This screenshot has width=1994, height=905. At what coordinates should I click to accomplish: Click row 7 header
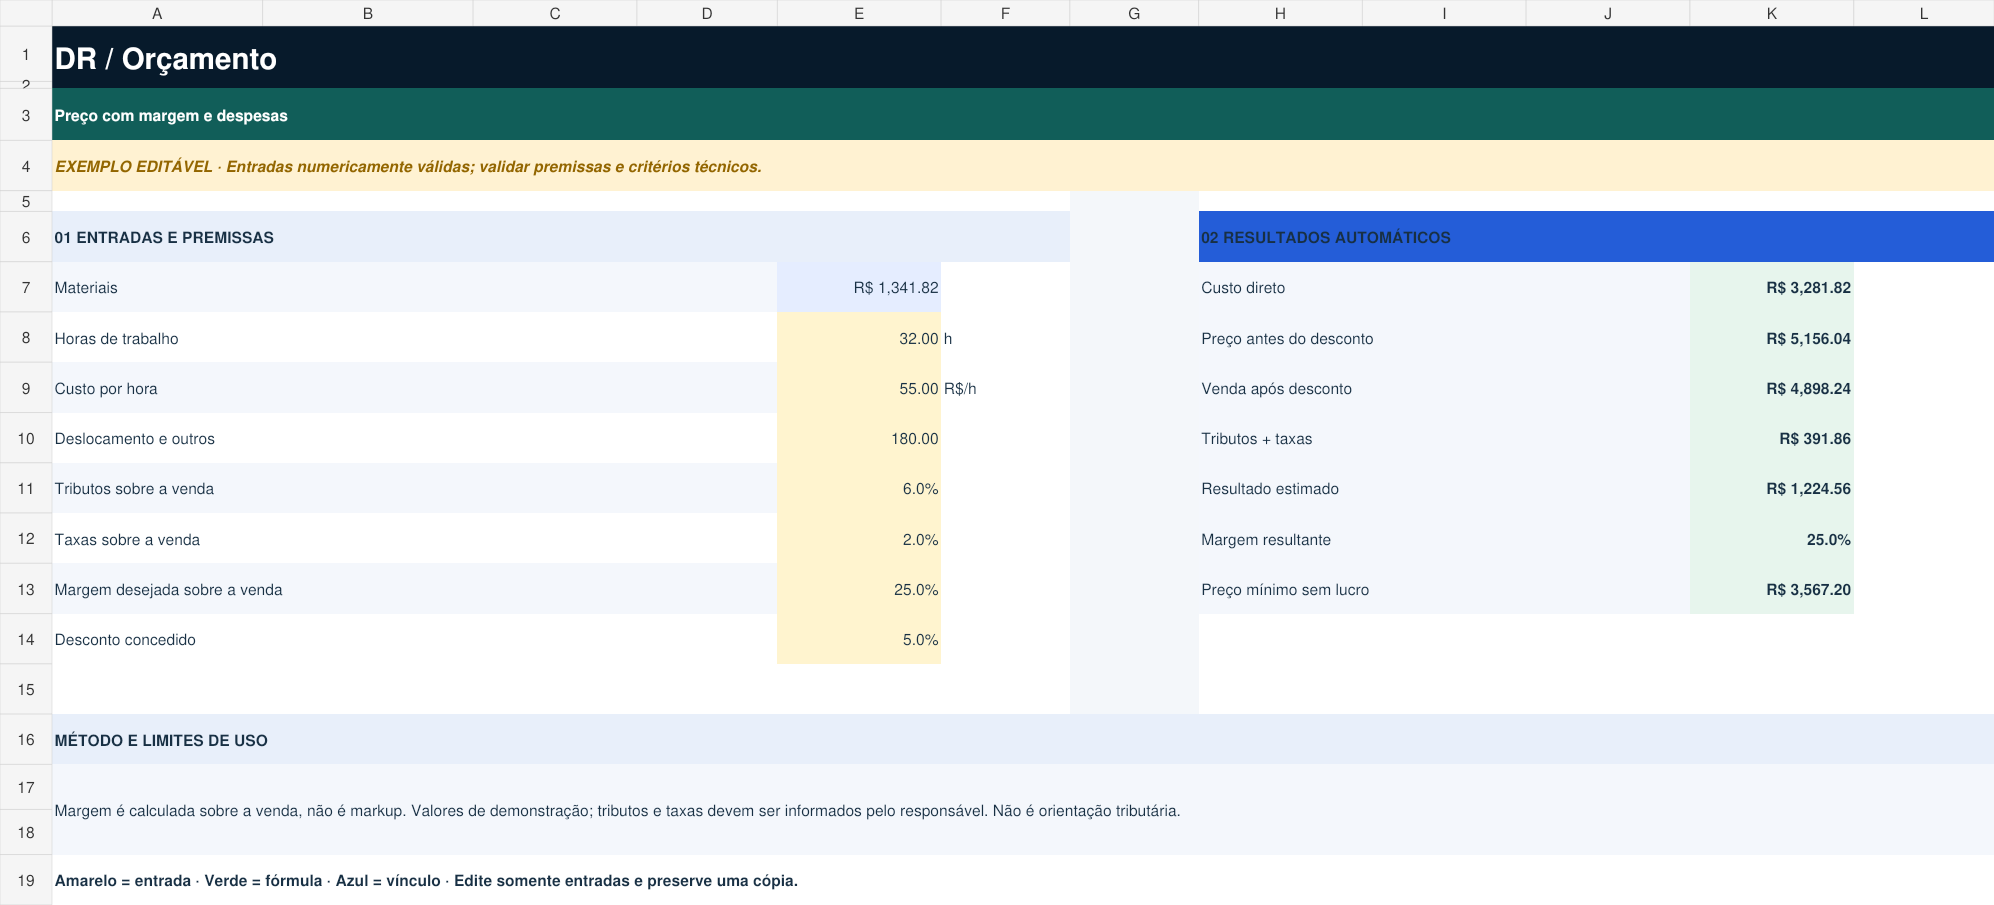(x=26, y=287)
